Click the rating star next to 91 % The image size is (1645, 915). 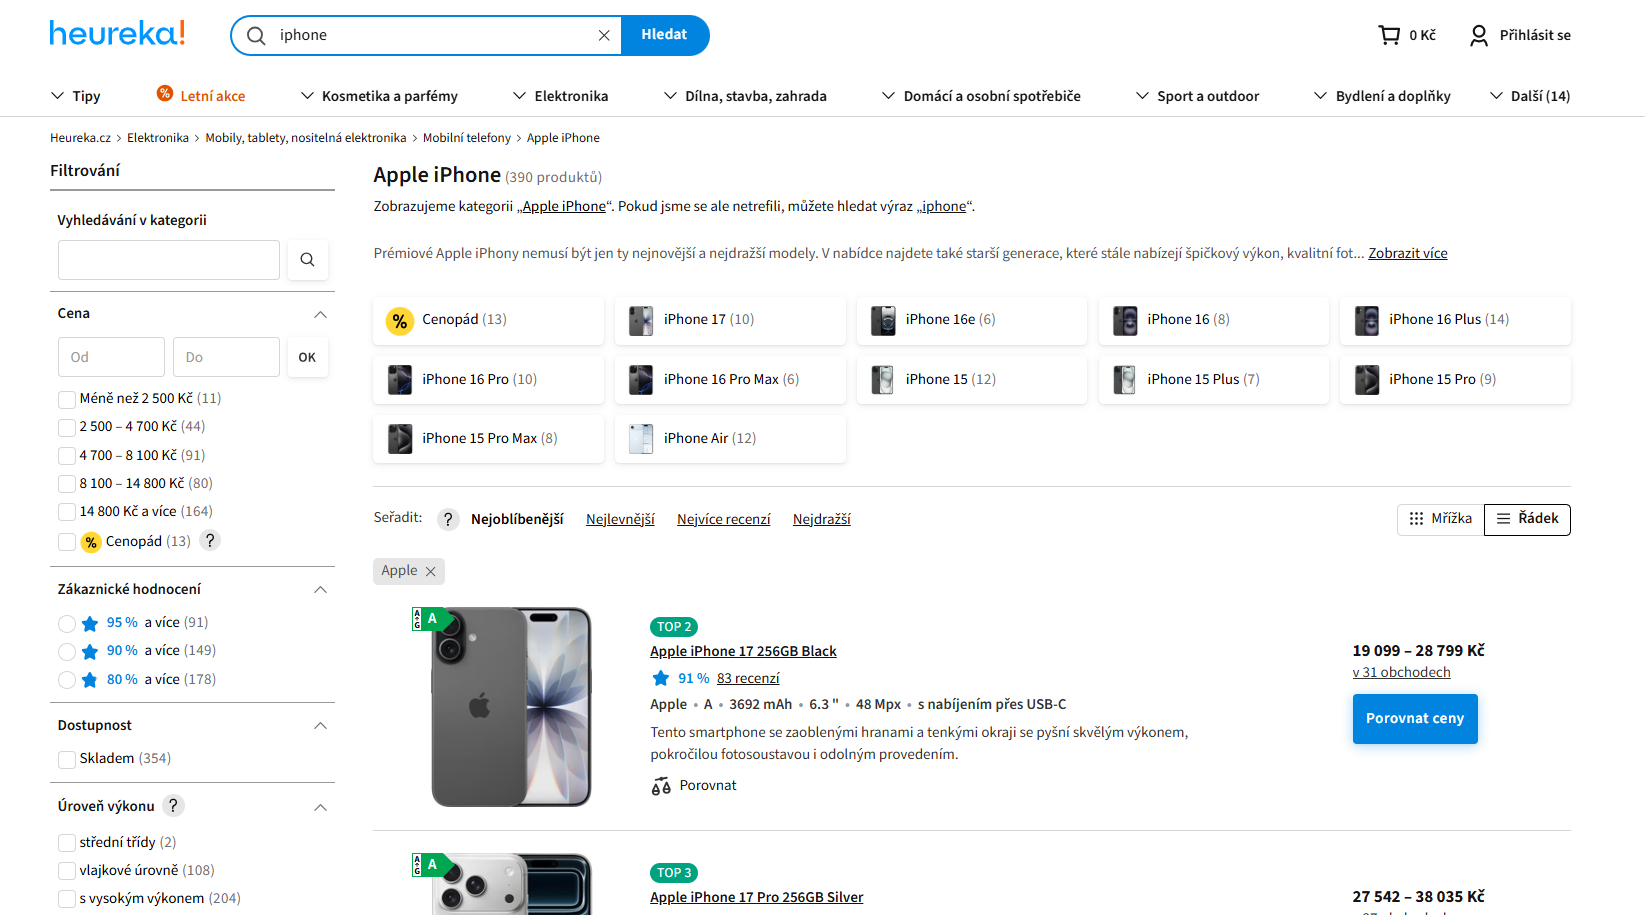click(661, 678)
